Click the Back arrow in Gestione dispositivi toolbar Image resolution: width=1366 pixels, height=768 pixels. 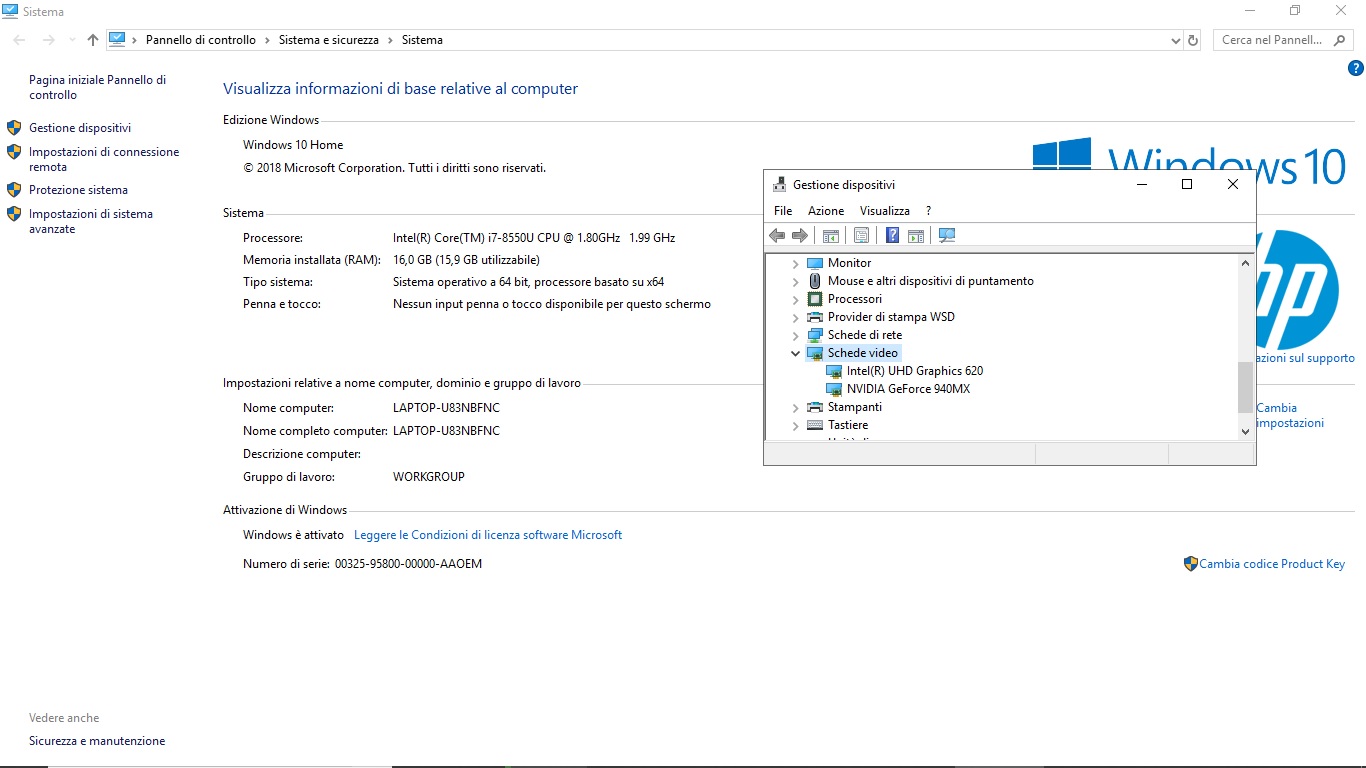pos(777,236)
